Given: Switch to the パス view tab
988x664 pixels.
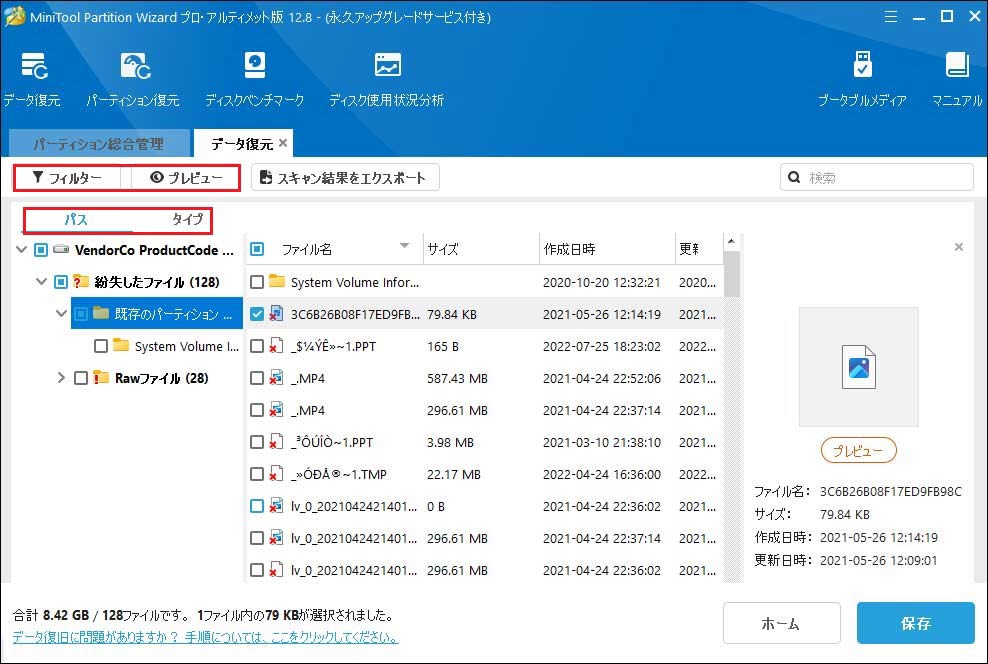Looking at the screenshot, I should (x=76, y=219).
